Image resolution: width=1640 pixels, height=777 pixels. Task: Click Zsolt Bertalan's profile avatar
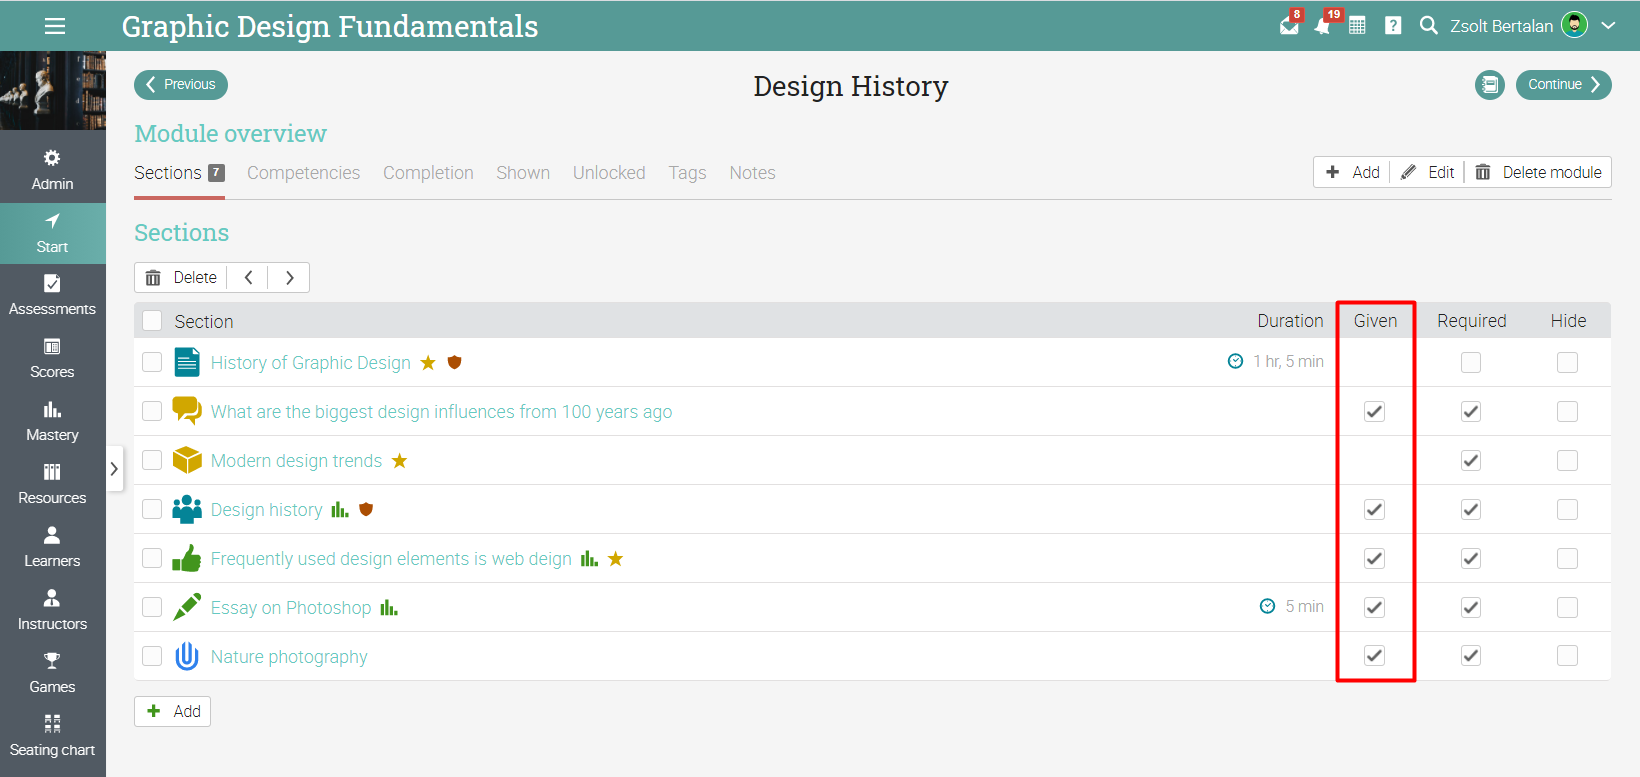[1575, 25]
